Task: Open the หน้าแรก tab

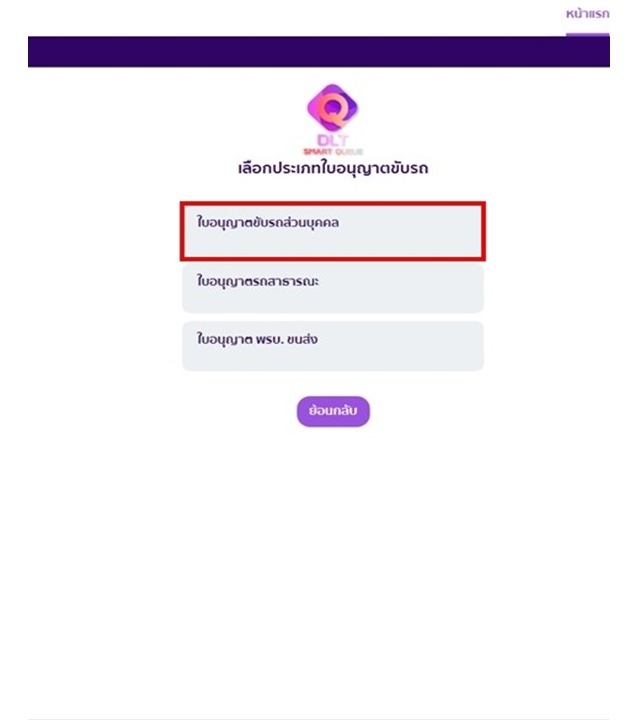Action: (587, 14)
